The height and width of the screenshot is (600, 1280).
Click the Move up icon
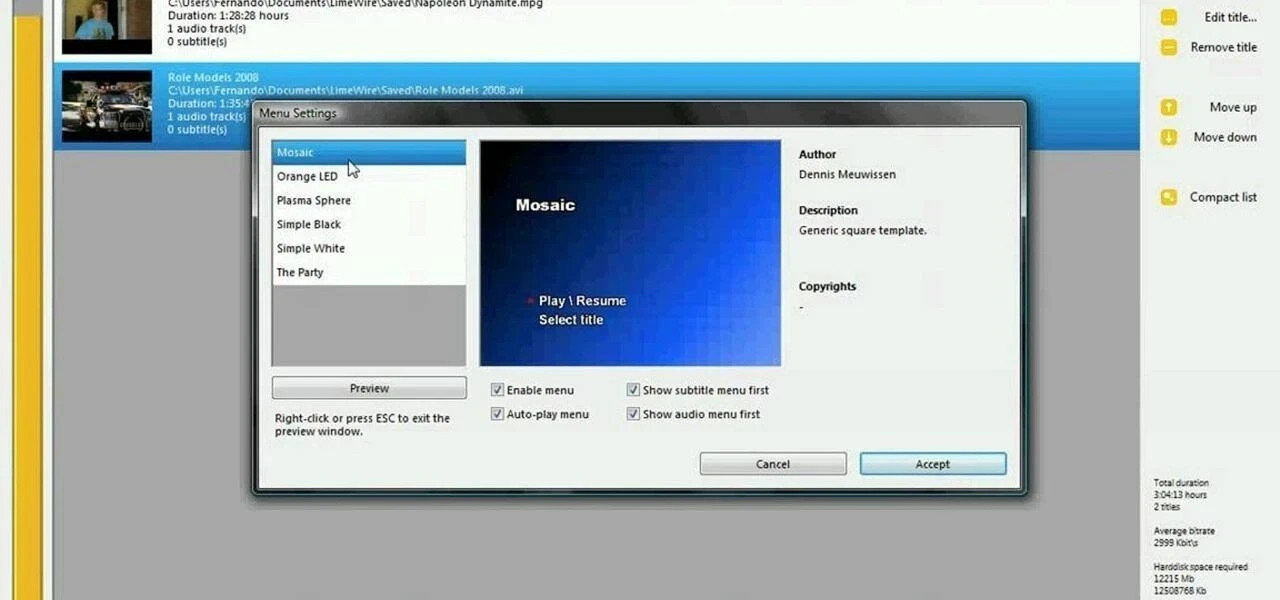[1168, 107]
